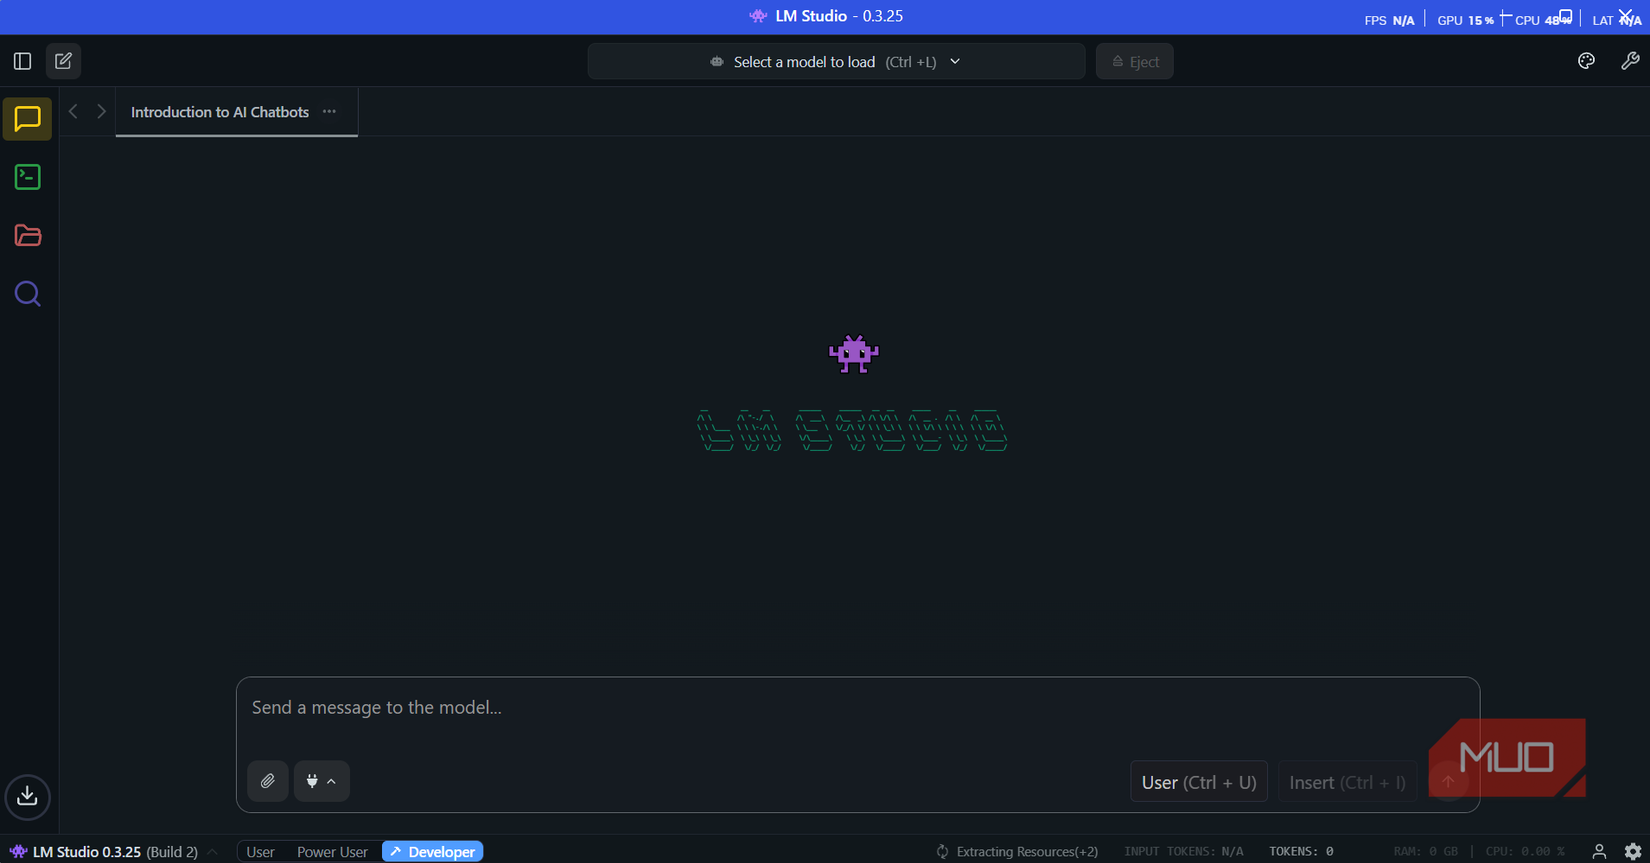
Task: Click the TOKENS: 0 status text
Action: tap(1301, 851)
